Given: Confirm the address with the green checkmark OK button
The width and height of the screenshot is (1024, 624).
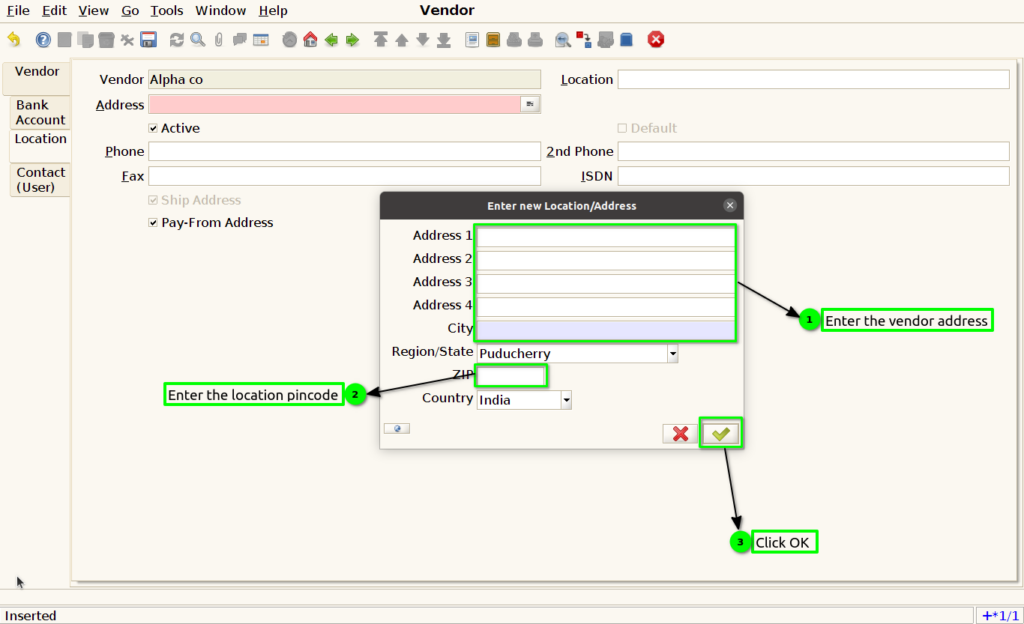Looking at the screenshot, I should [x=721, y=433].
